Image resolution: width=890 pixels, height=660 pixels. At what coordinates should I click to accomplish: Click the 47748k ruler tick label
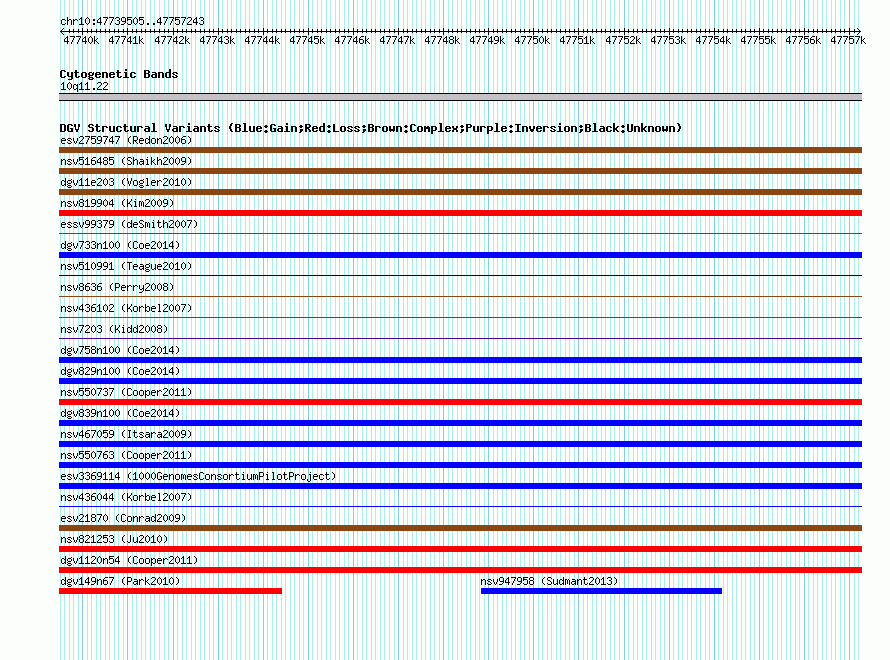click(442, 40)
